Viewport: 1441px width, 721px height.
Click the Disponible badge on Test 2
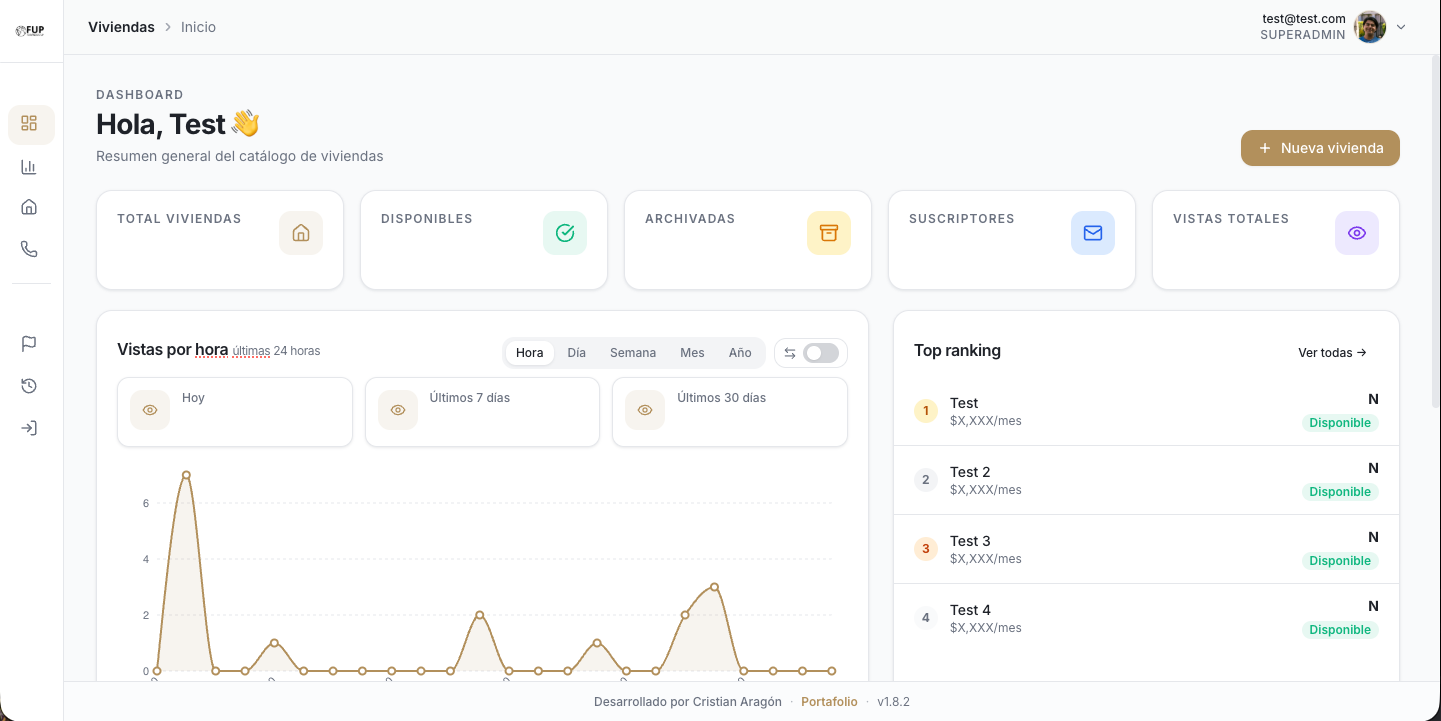pos(1340,492)
